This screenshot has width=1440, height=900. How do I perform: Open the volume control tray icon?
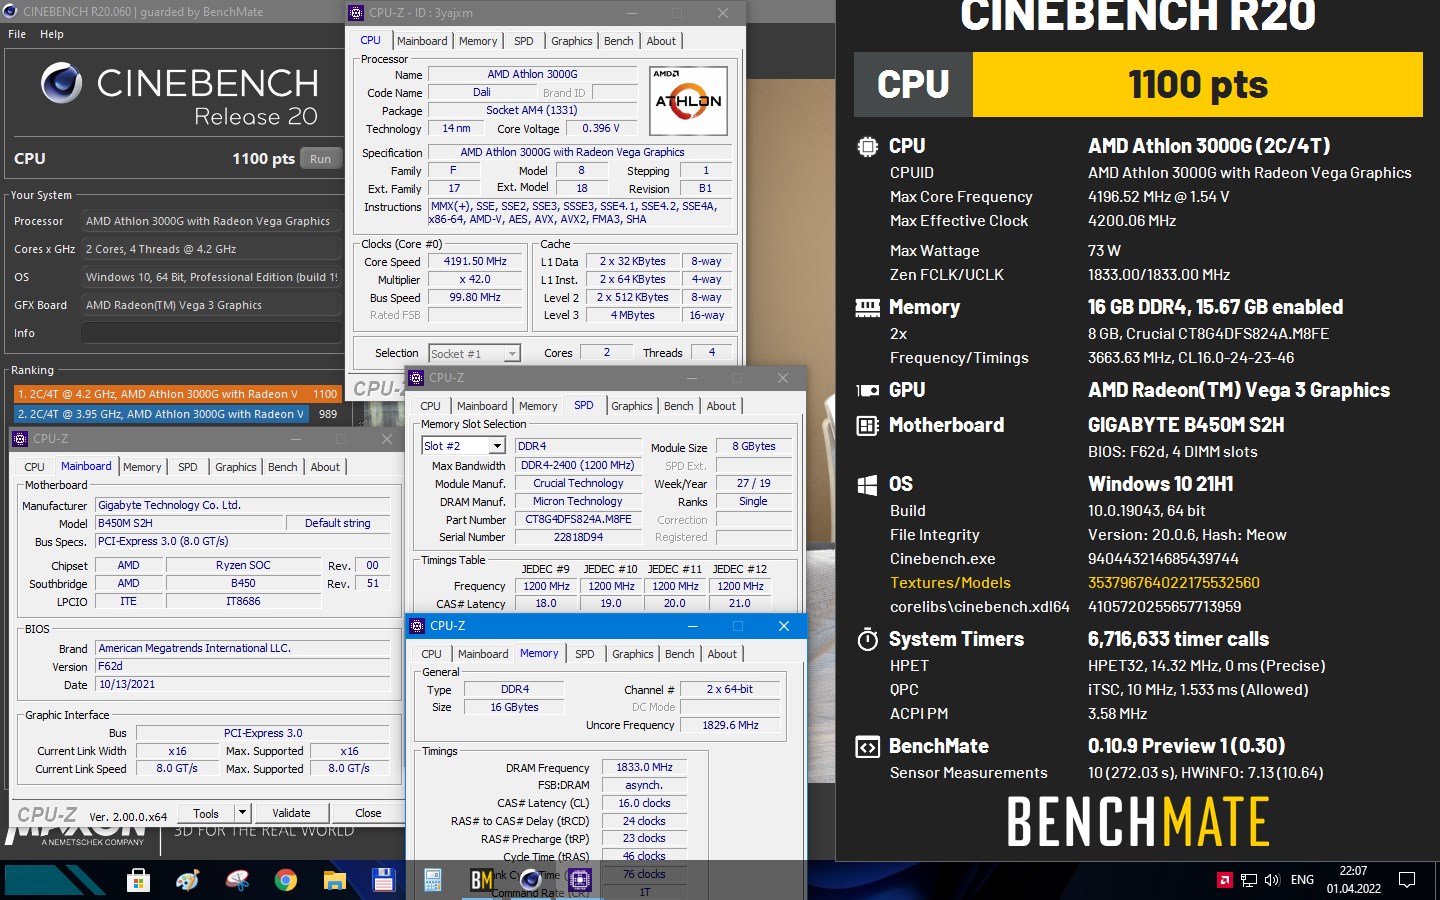point(1272,880)
